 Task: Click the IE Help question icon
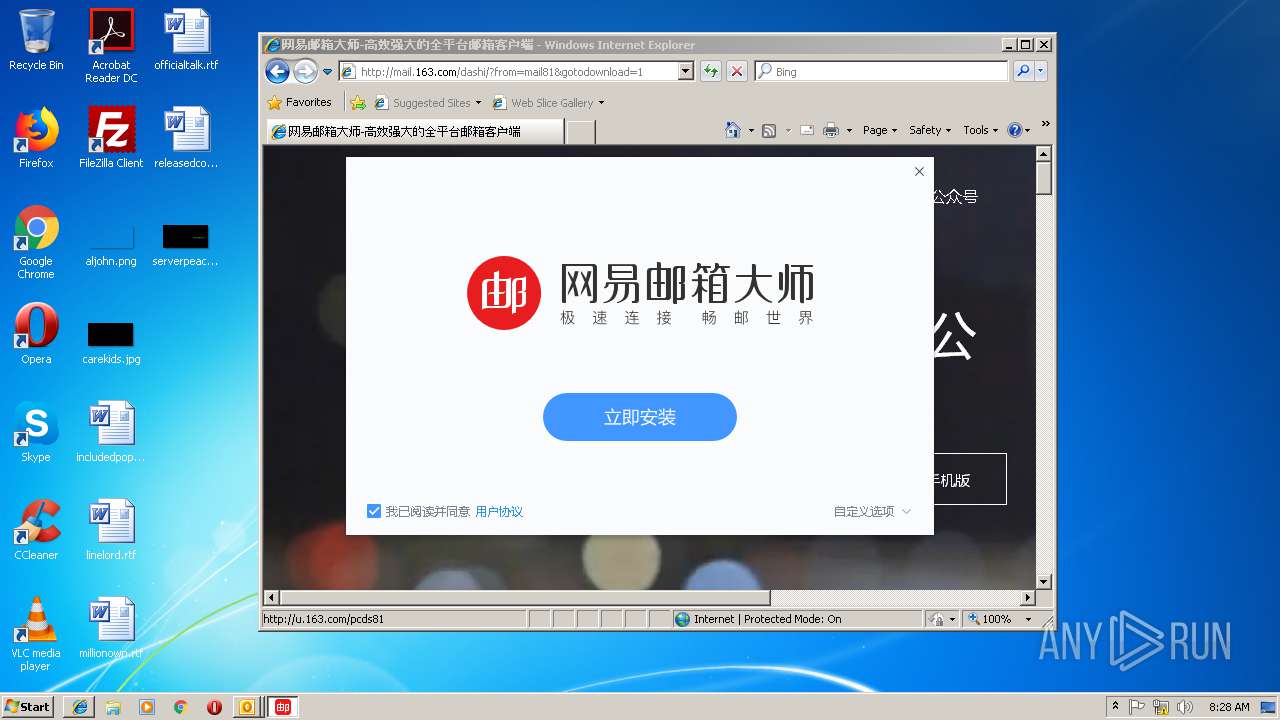[1015, 130]
